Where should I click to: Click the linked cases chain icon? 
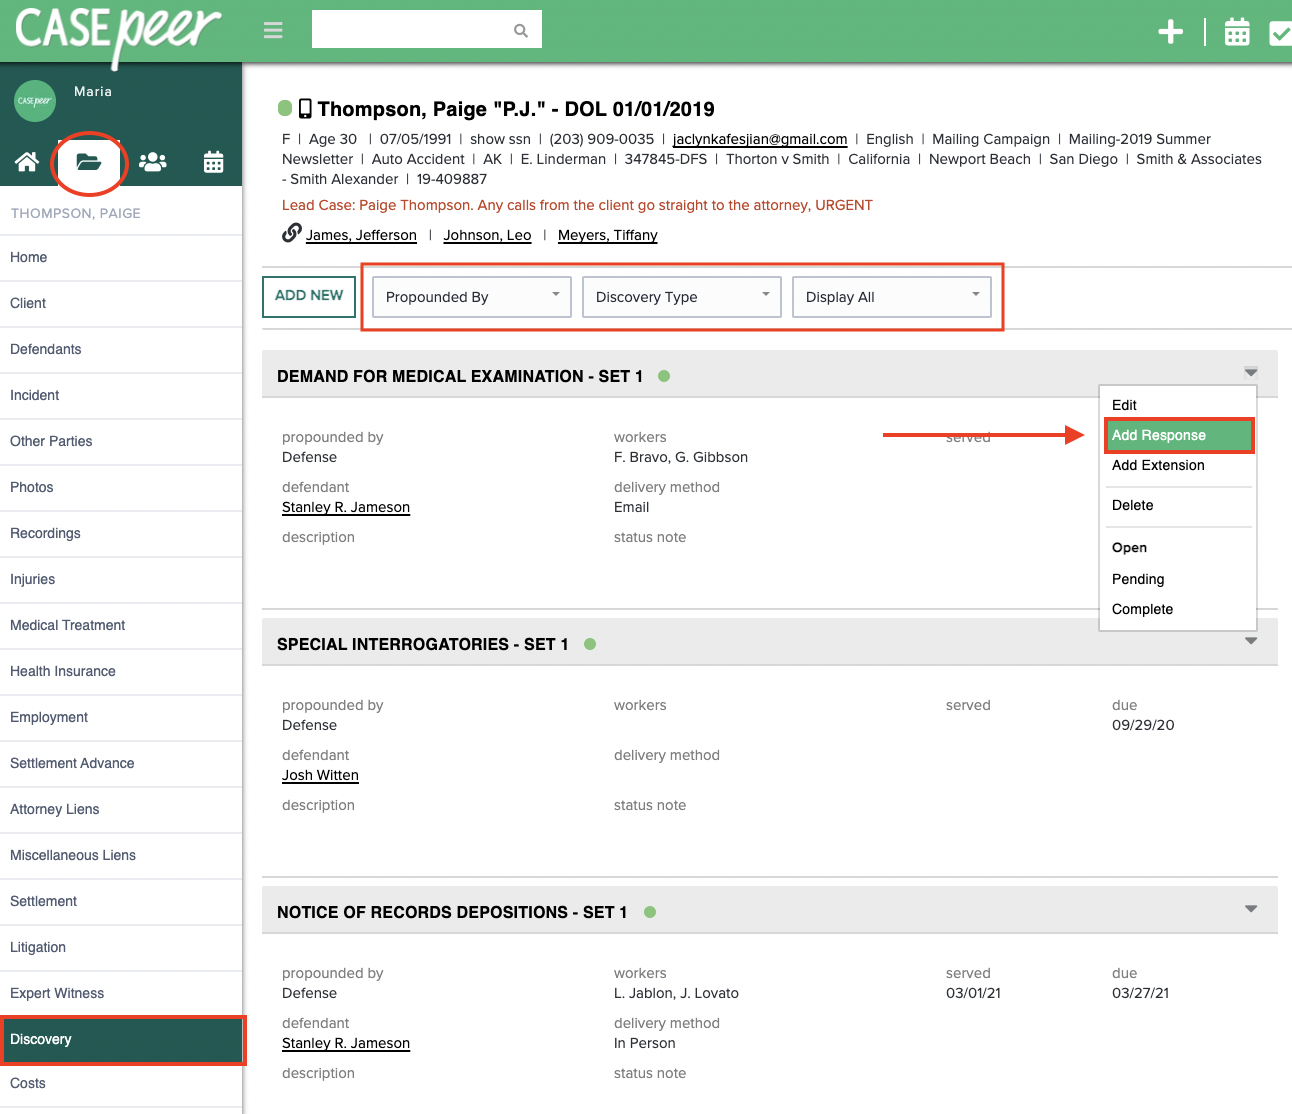pos(289,233)
